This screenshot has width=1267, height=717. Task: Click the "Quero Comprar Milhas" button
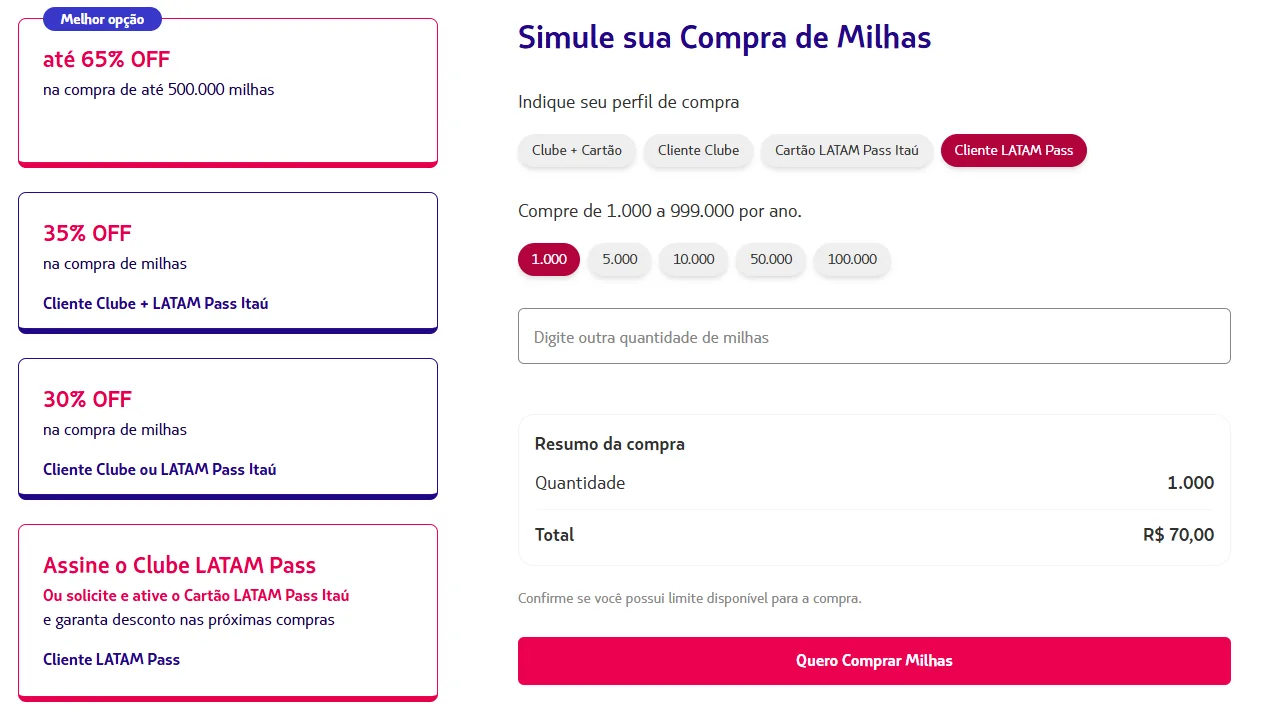(x=873, y=660)
